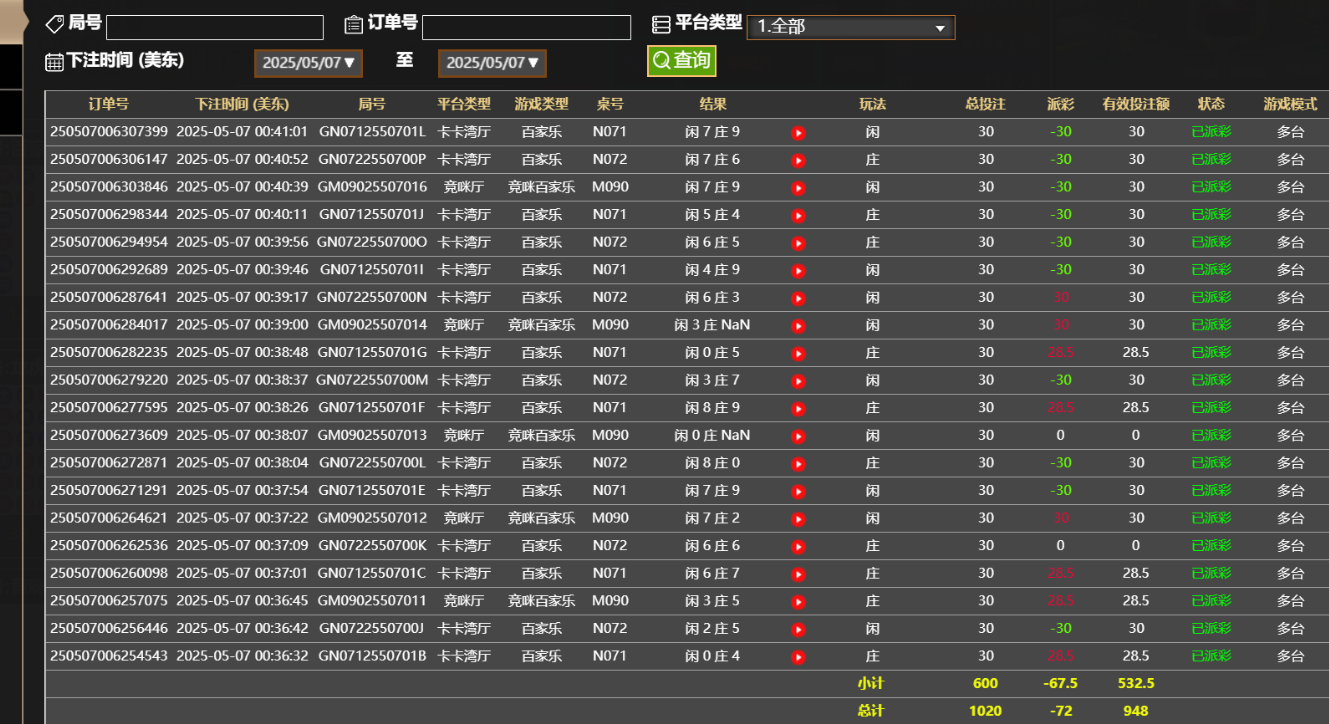Click play icon for order 250507006254543
Image resolution: width=1329 pixels, height=724 pixels.
798,657
